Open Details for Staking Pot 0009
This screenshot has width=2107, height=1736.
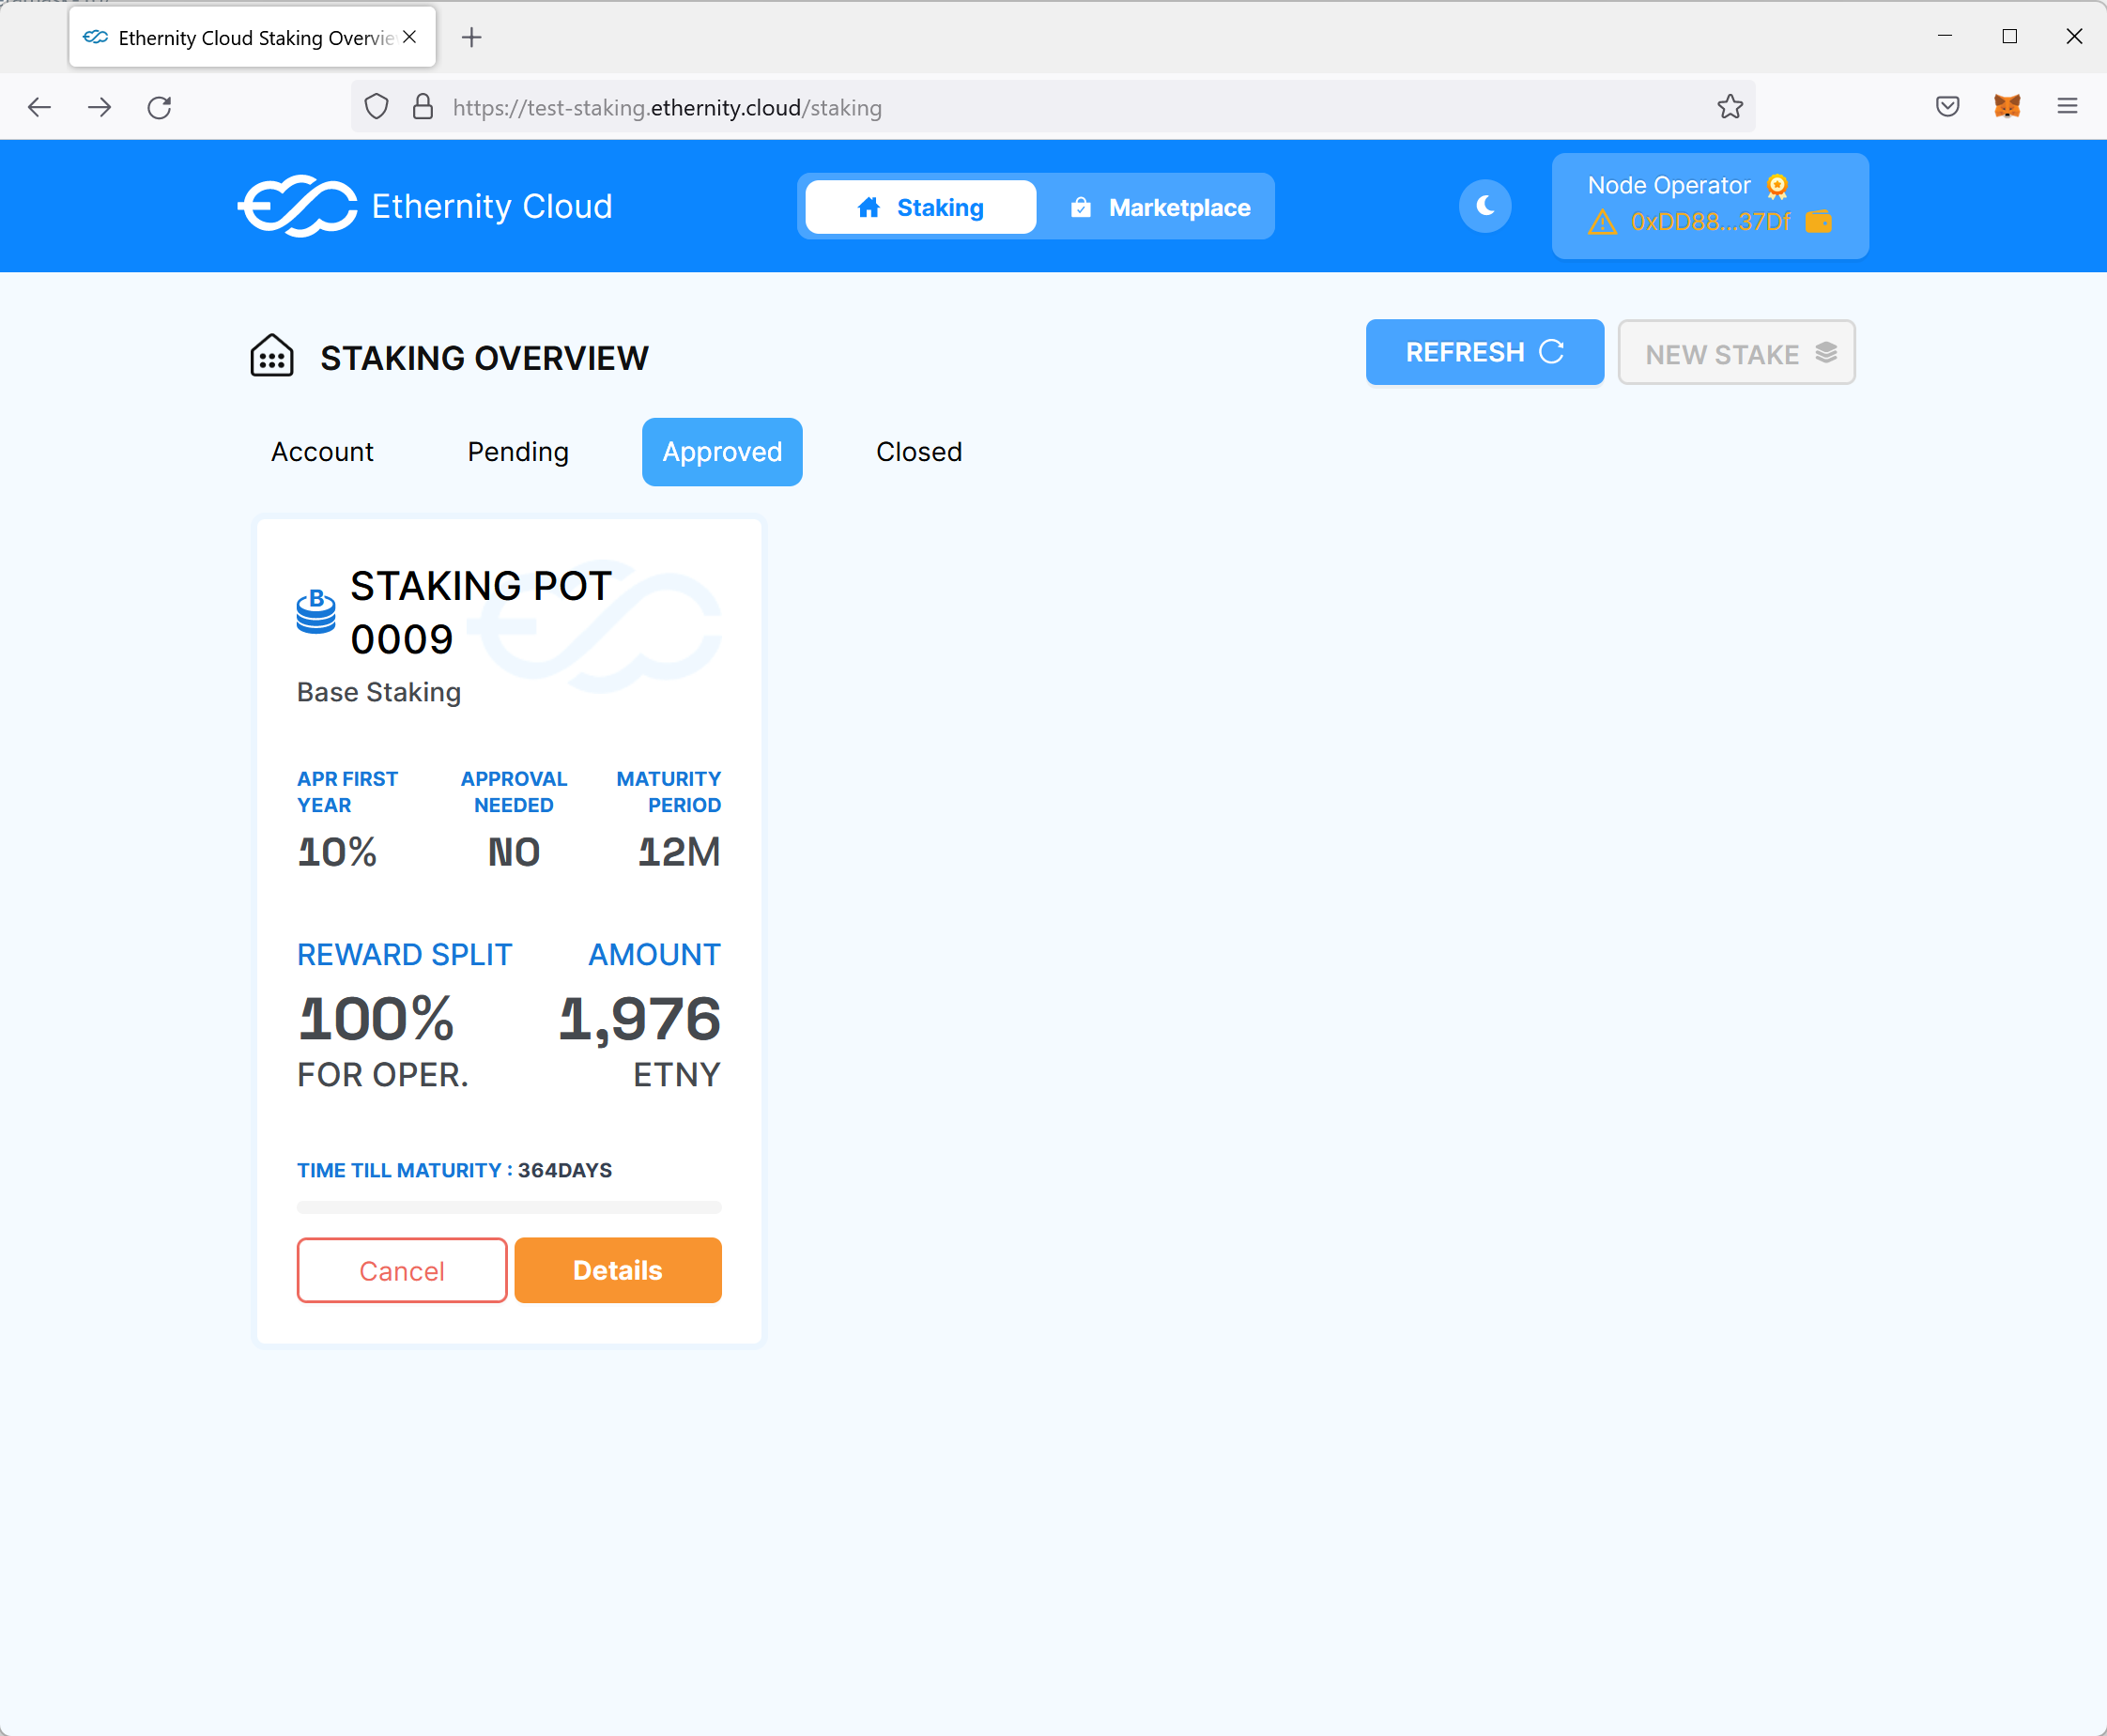coord(617,1270)
